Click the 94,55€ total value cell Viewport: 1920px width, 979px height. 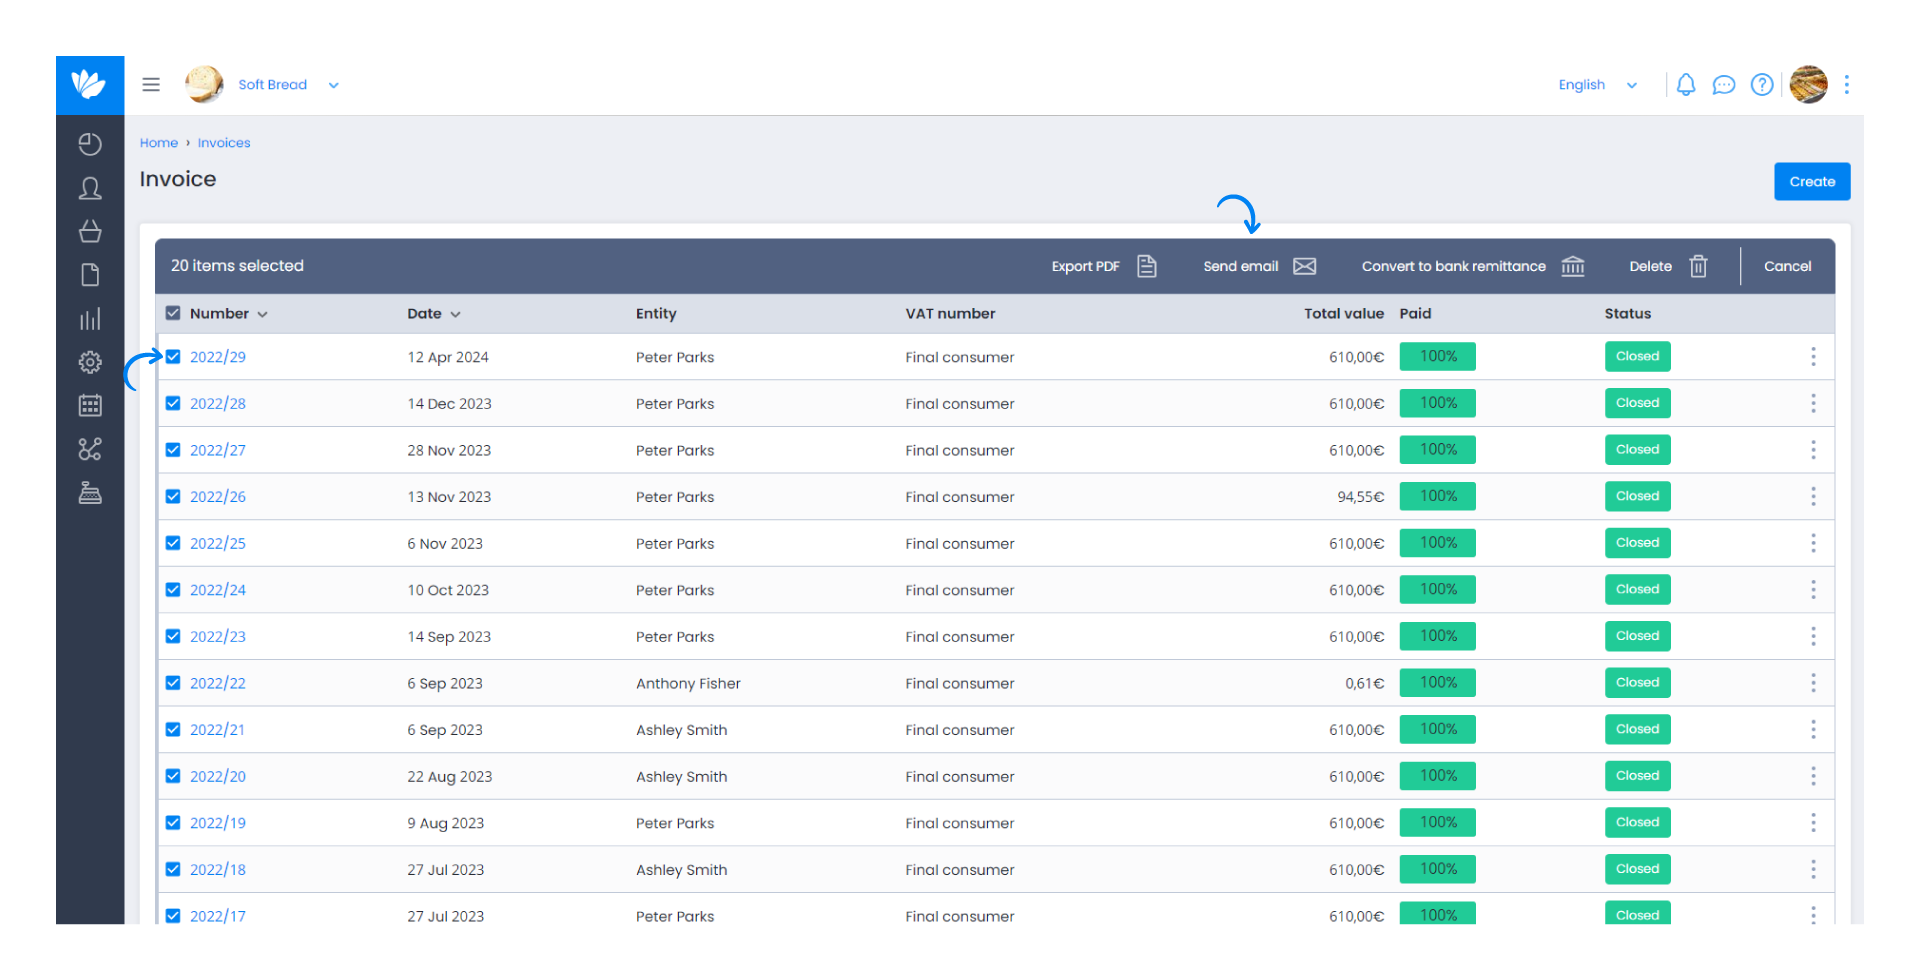pyautogui.click(x=1360, y=497)
